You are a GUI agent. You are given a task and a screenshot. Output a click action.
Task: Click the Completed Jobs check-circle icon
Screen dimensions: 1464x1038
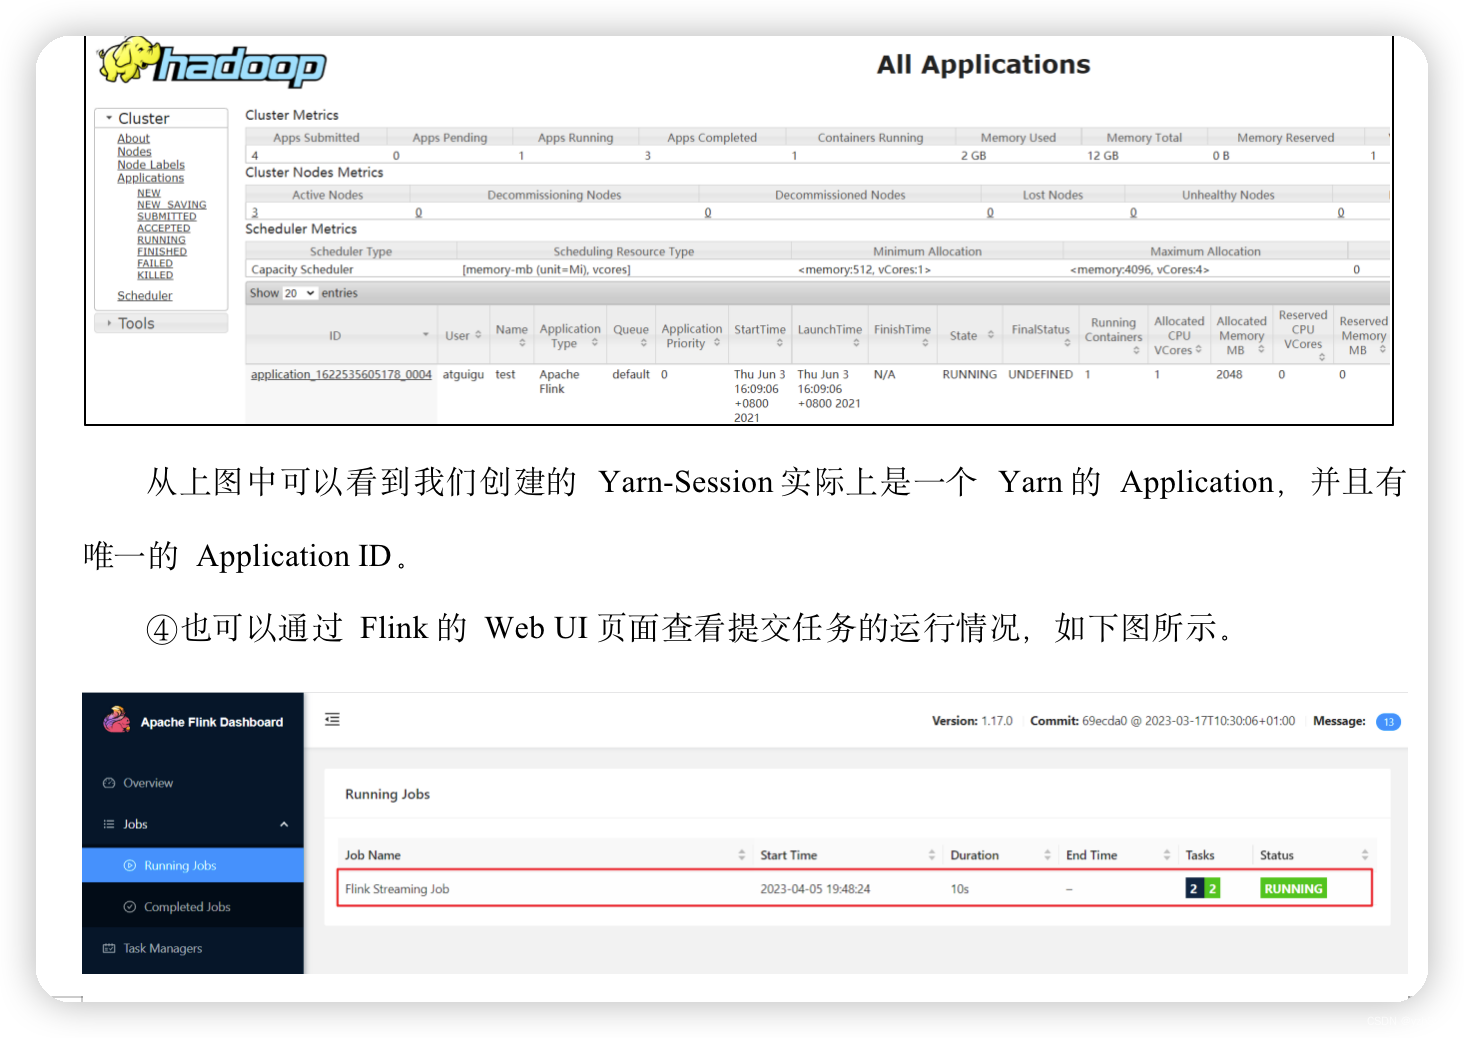tap(130, 907)
